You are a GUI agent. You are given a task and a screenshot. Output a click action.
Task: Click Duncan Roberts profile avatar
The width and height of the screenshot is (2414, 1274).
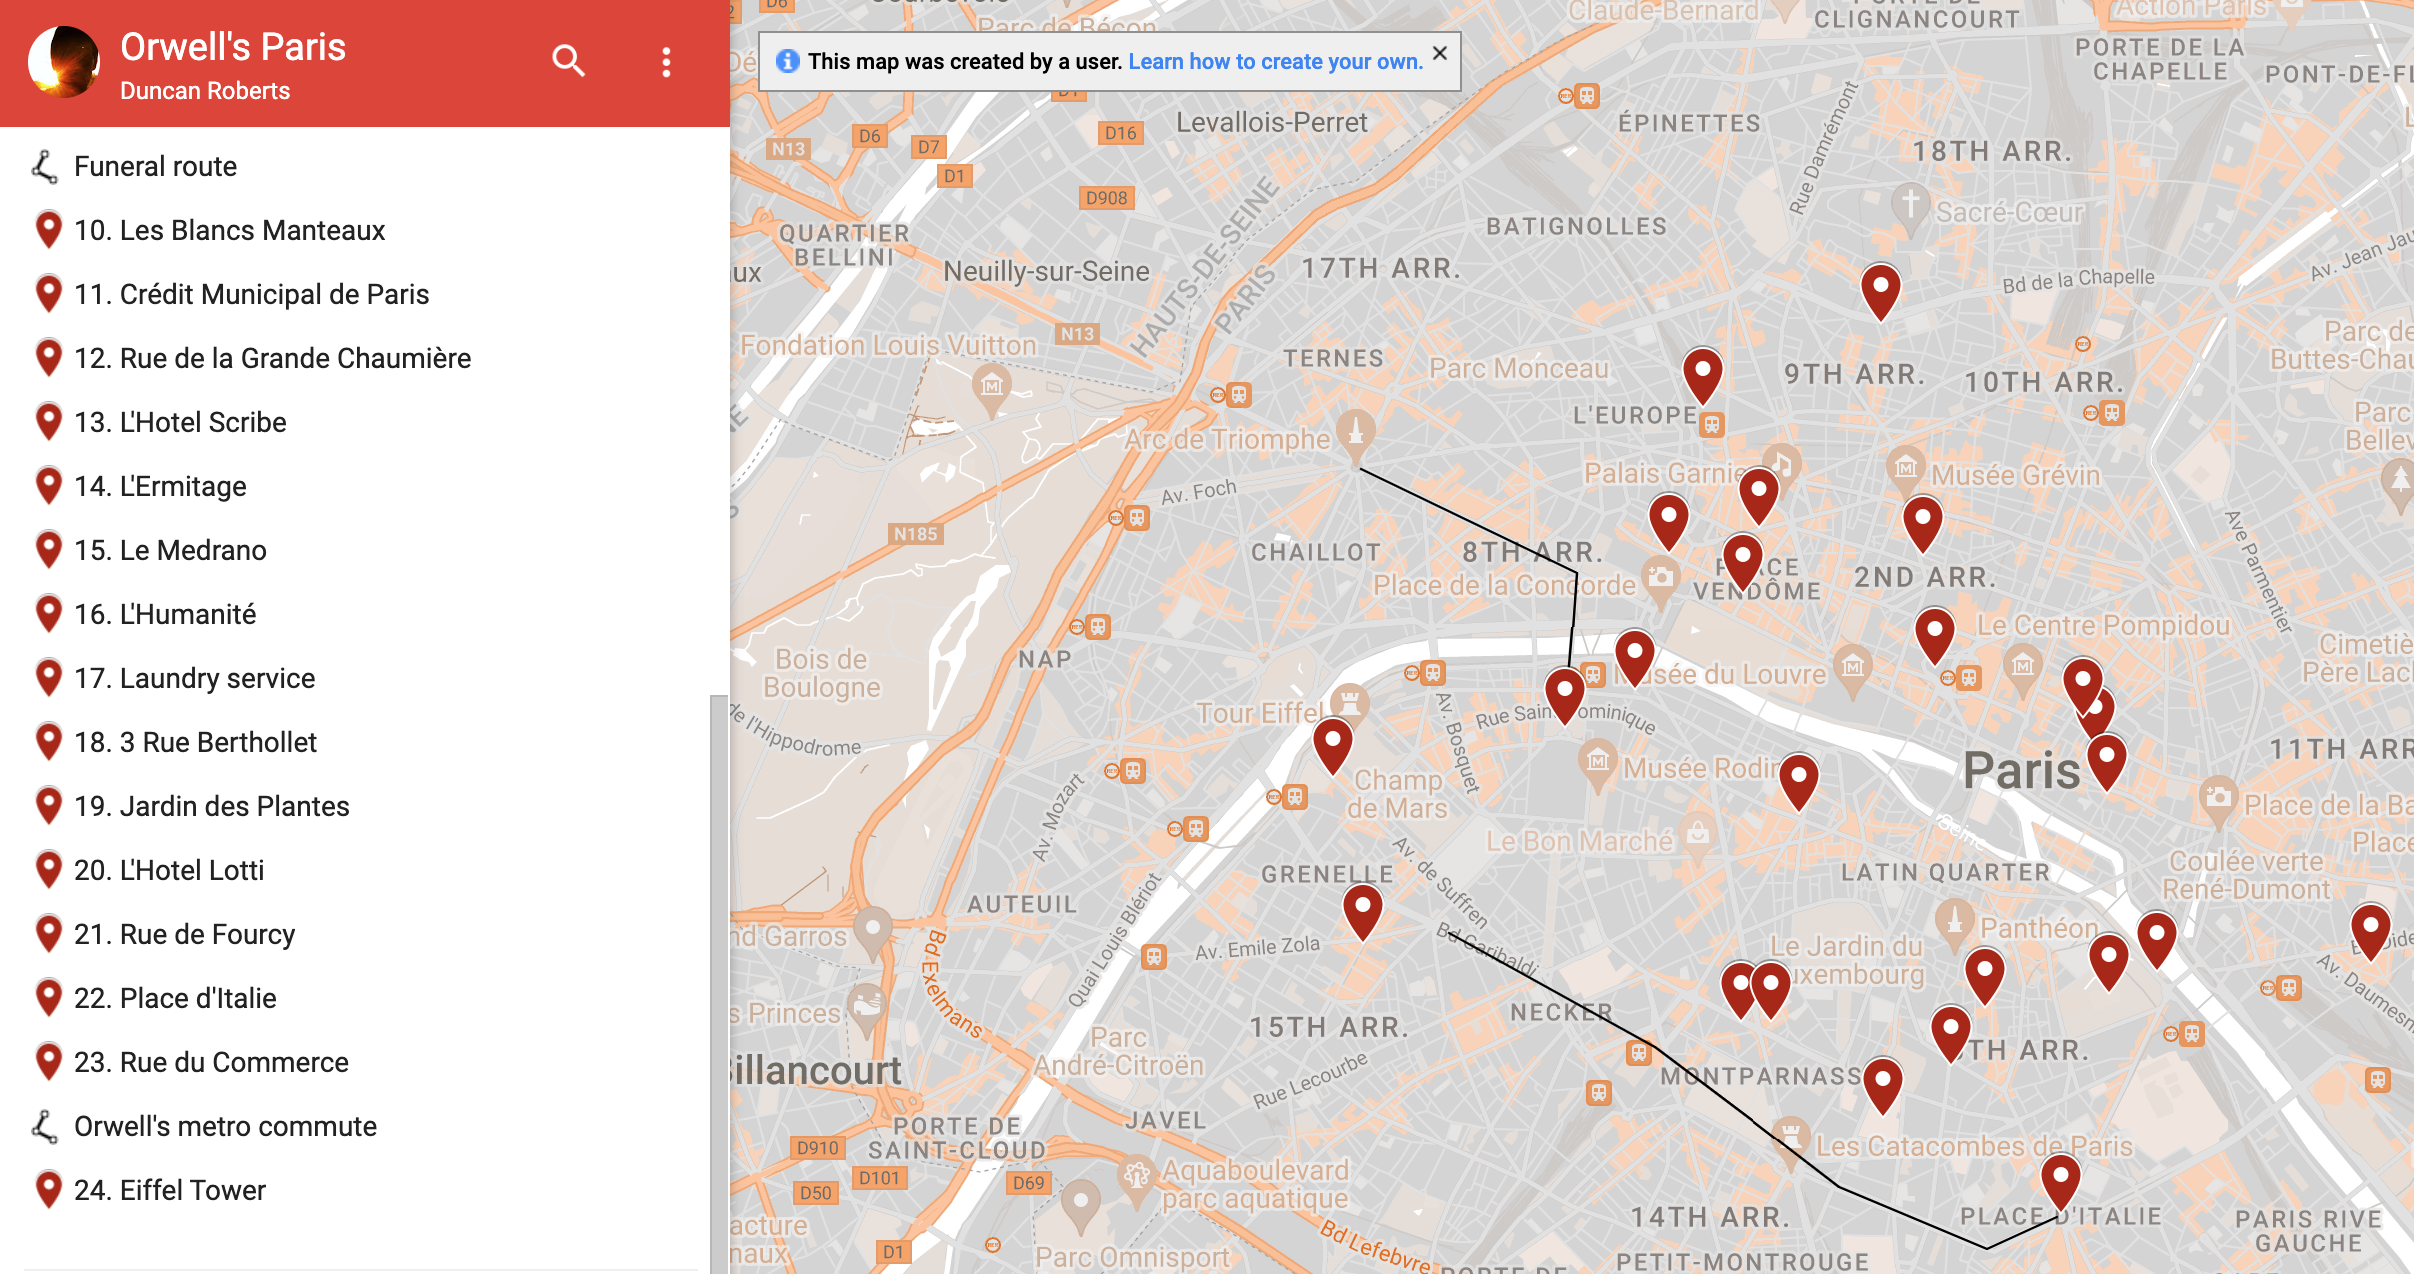coord(64,62)
